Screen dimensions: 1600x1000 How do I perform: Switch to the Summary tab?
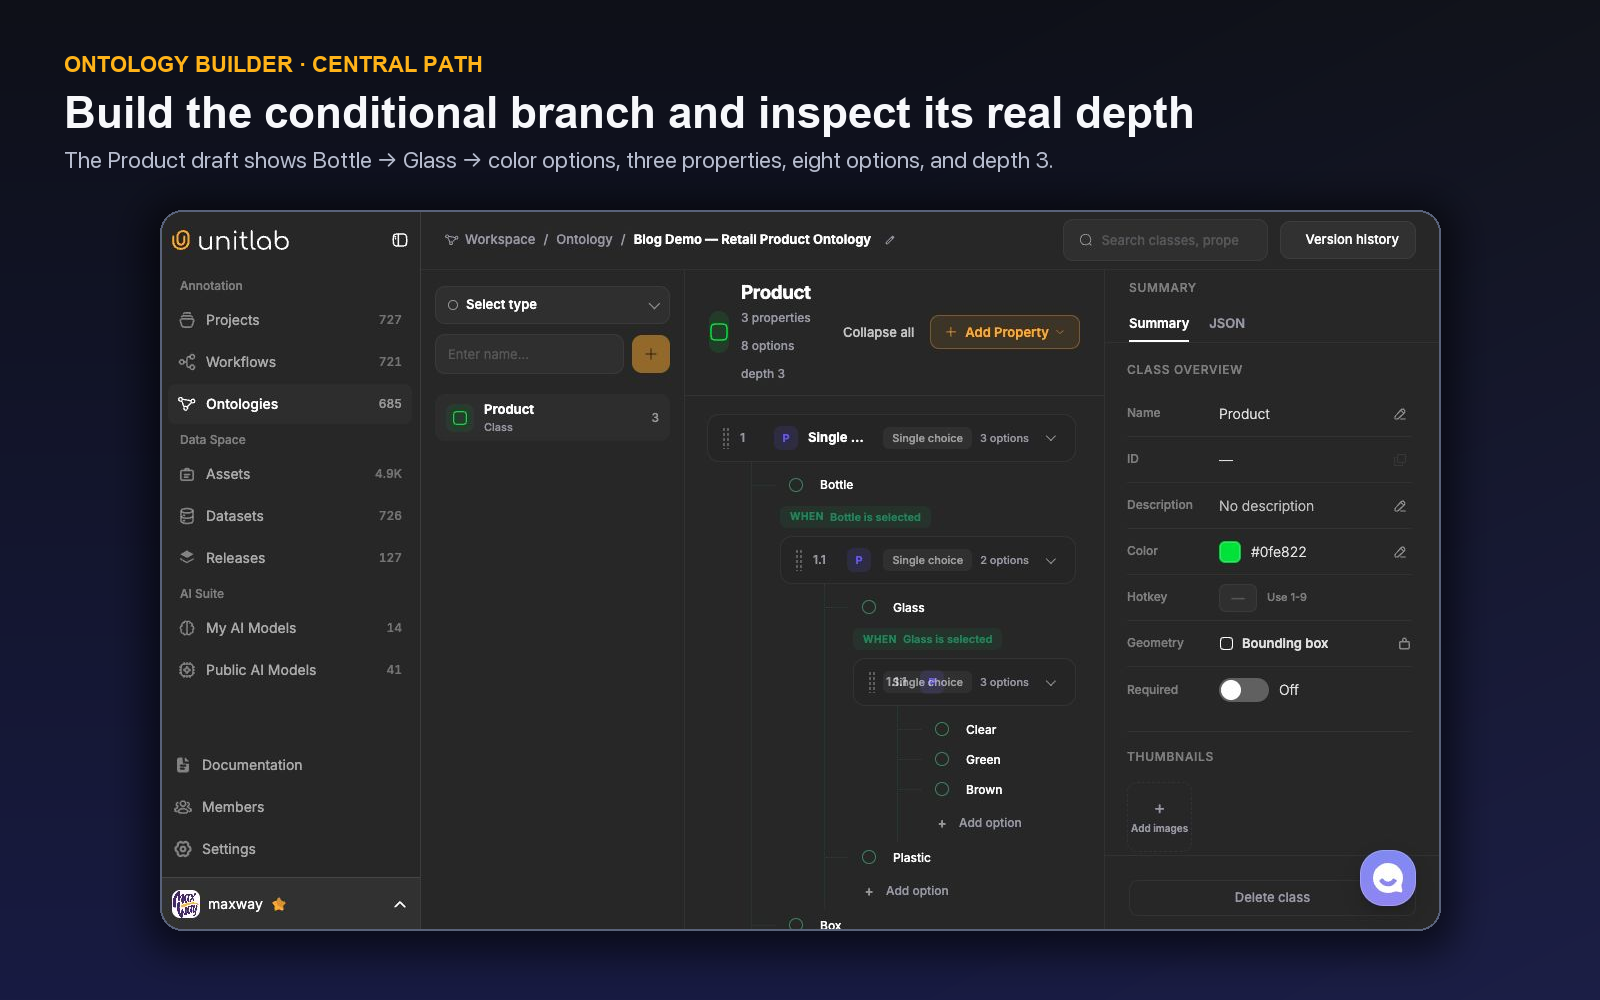tap(1159, 323)
